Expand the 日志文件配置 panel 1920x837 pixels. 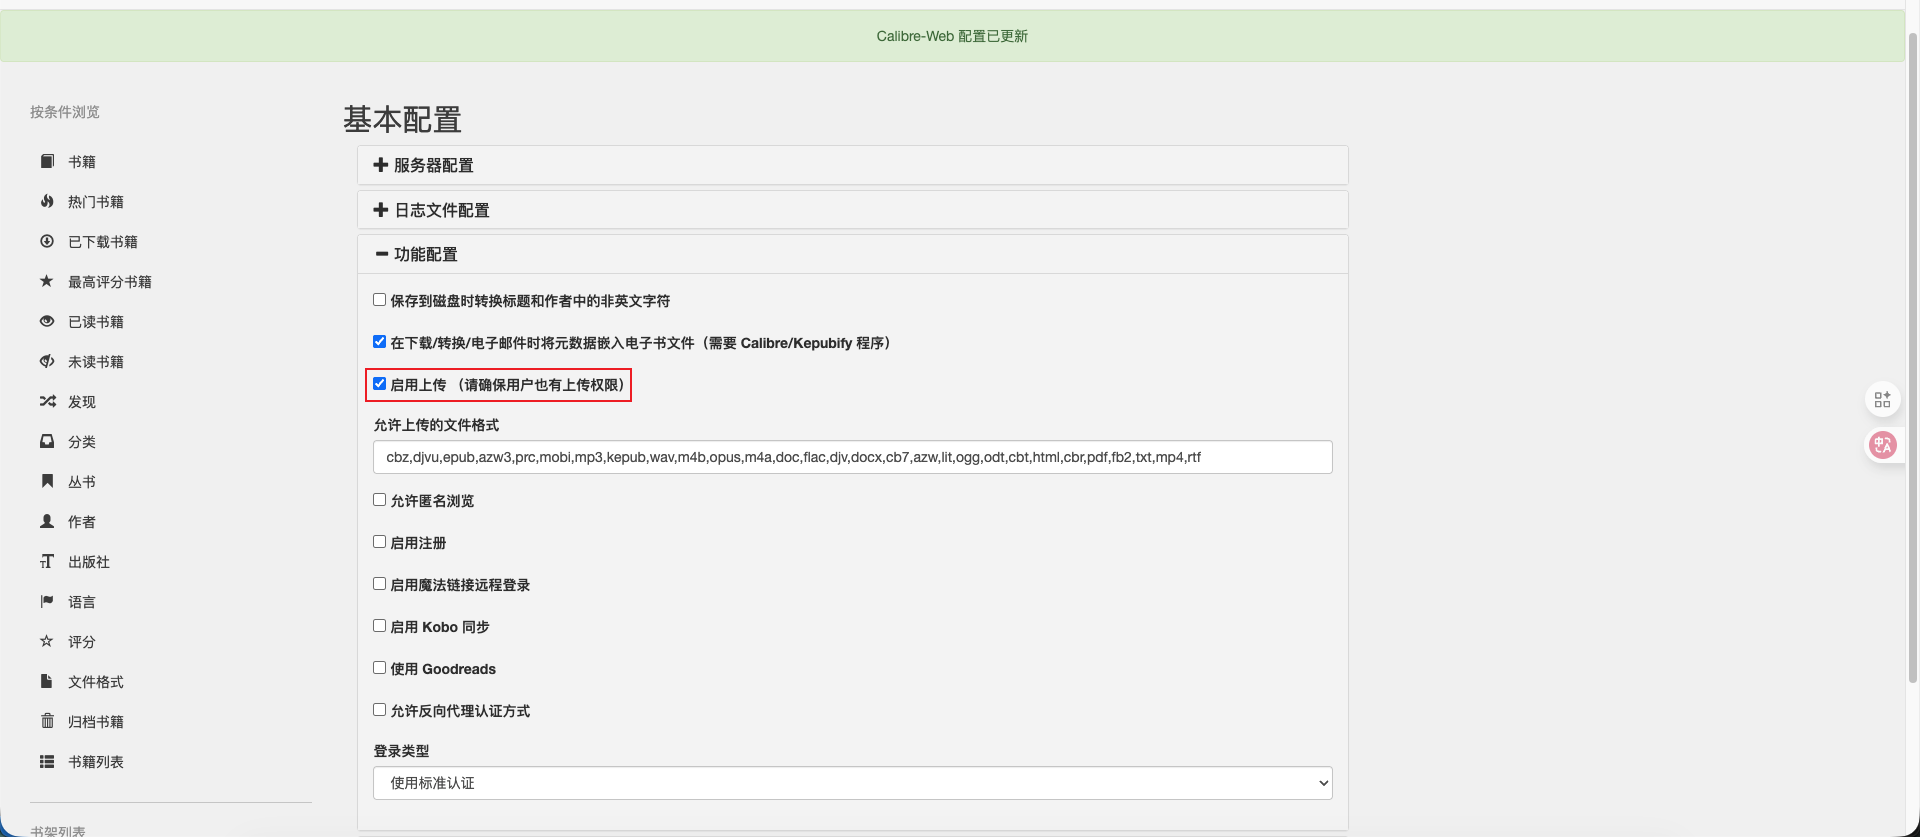click(441, 210)
